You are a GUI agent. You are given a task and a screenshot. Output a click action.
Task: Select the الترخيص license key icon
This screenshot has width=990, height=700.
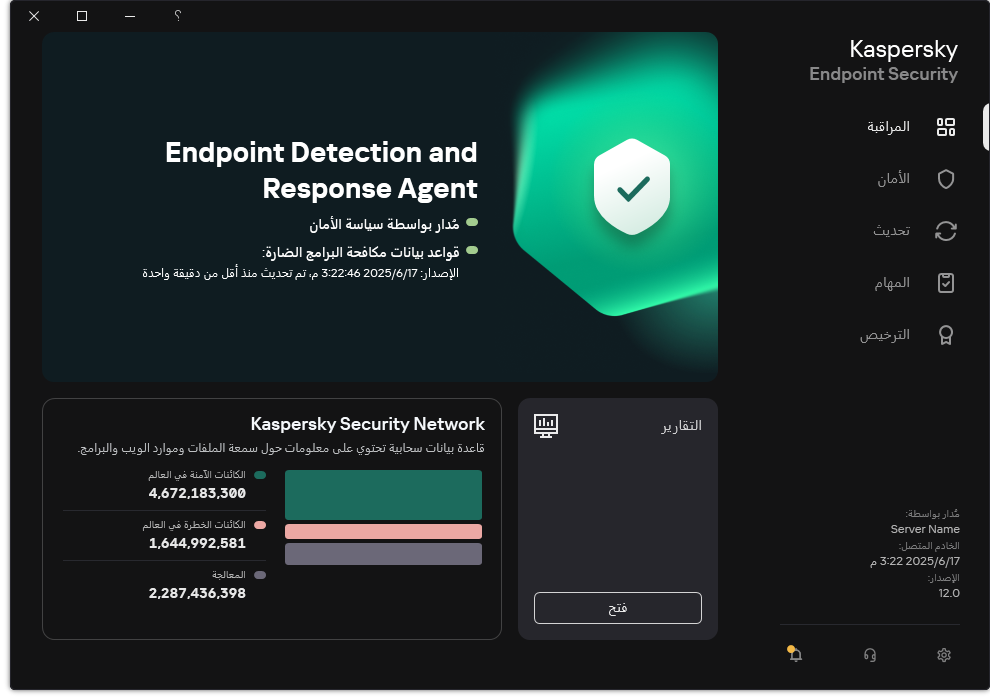[x=946, y=334]
